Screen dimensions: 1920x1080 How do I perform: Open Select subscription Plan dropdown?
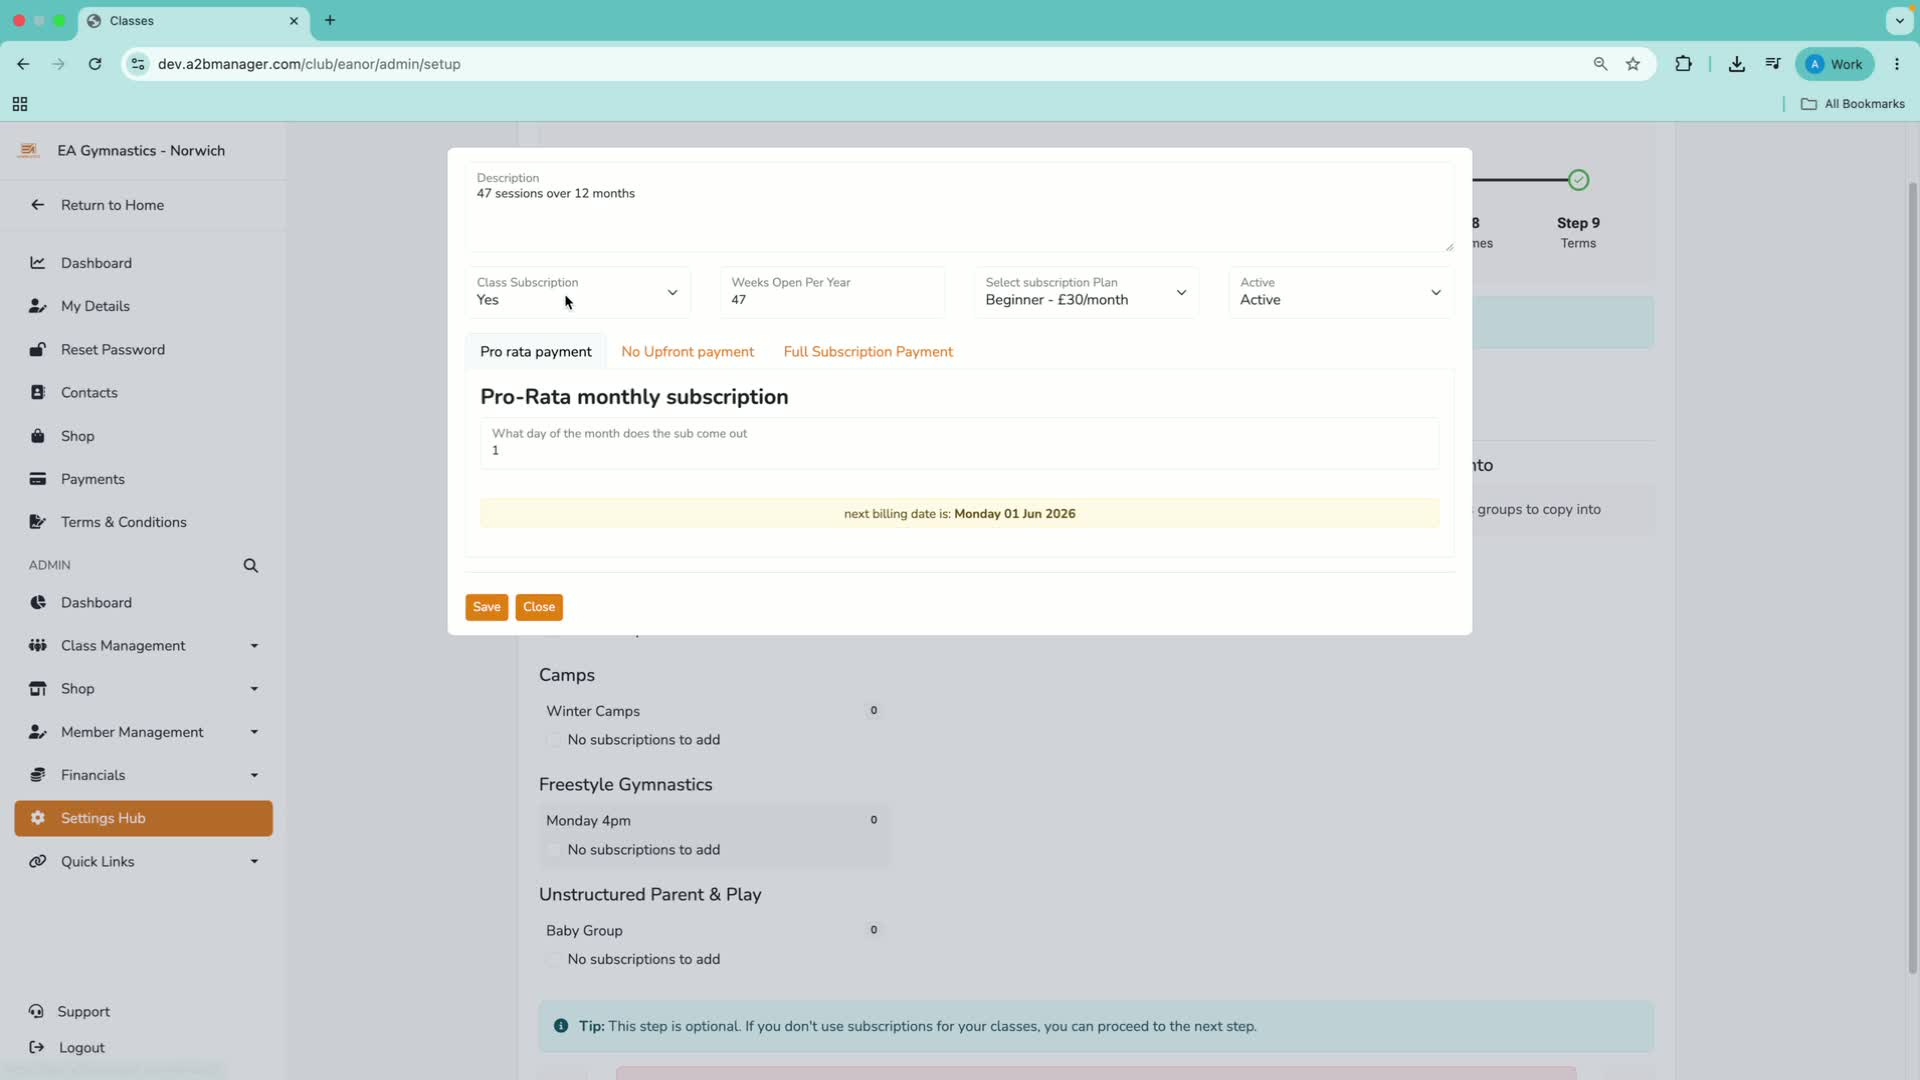click(1086, 292)
